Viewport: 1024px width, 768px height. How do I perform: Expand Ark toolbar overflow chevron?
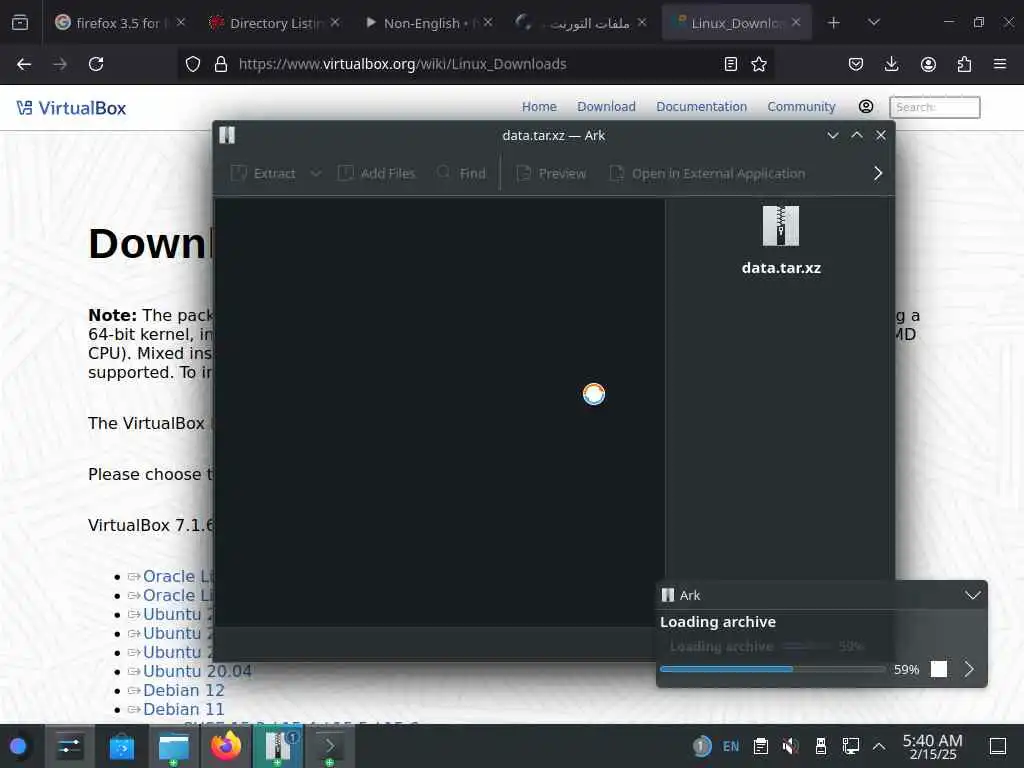coord(878,173)
